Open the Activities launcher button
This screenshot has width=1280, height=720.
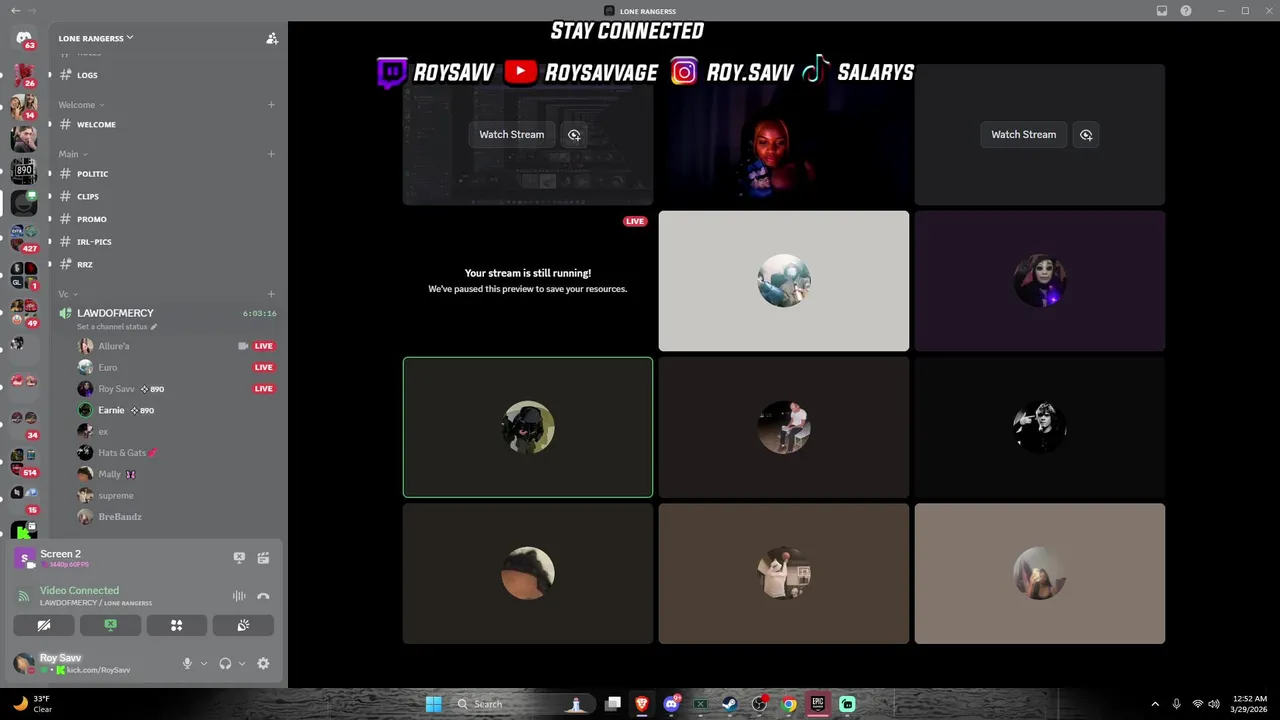[176, 625]
